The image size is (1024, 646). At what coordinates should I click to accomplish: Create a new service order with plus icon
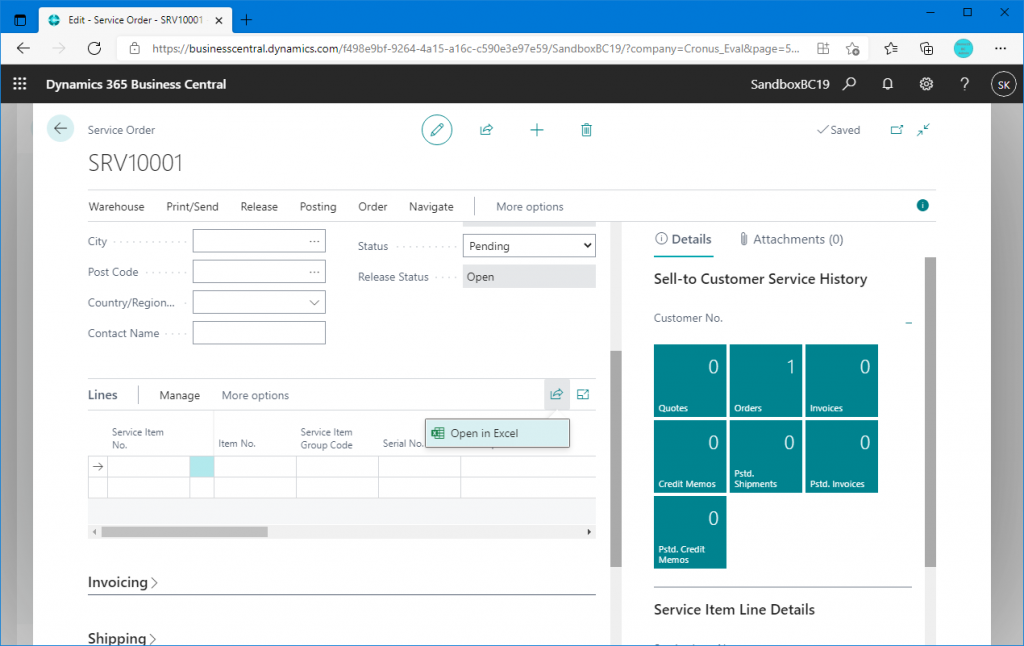[x=537, y=130]
